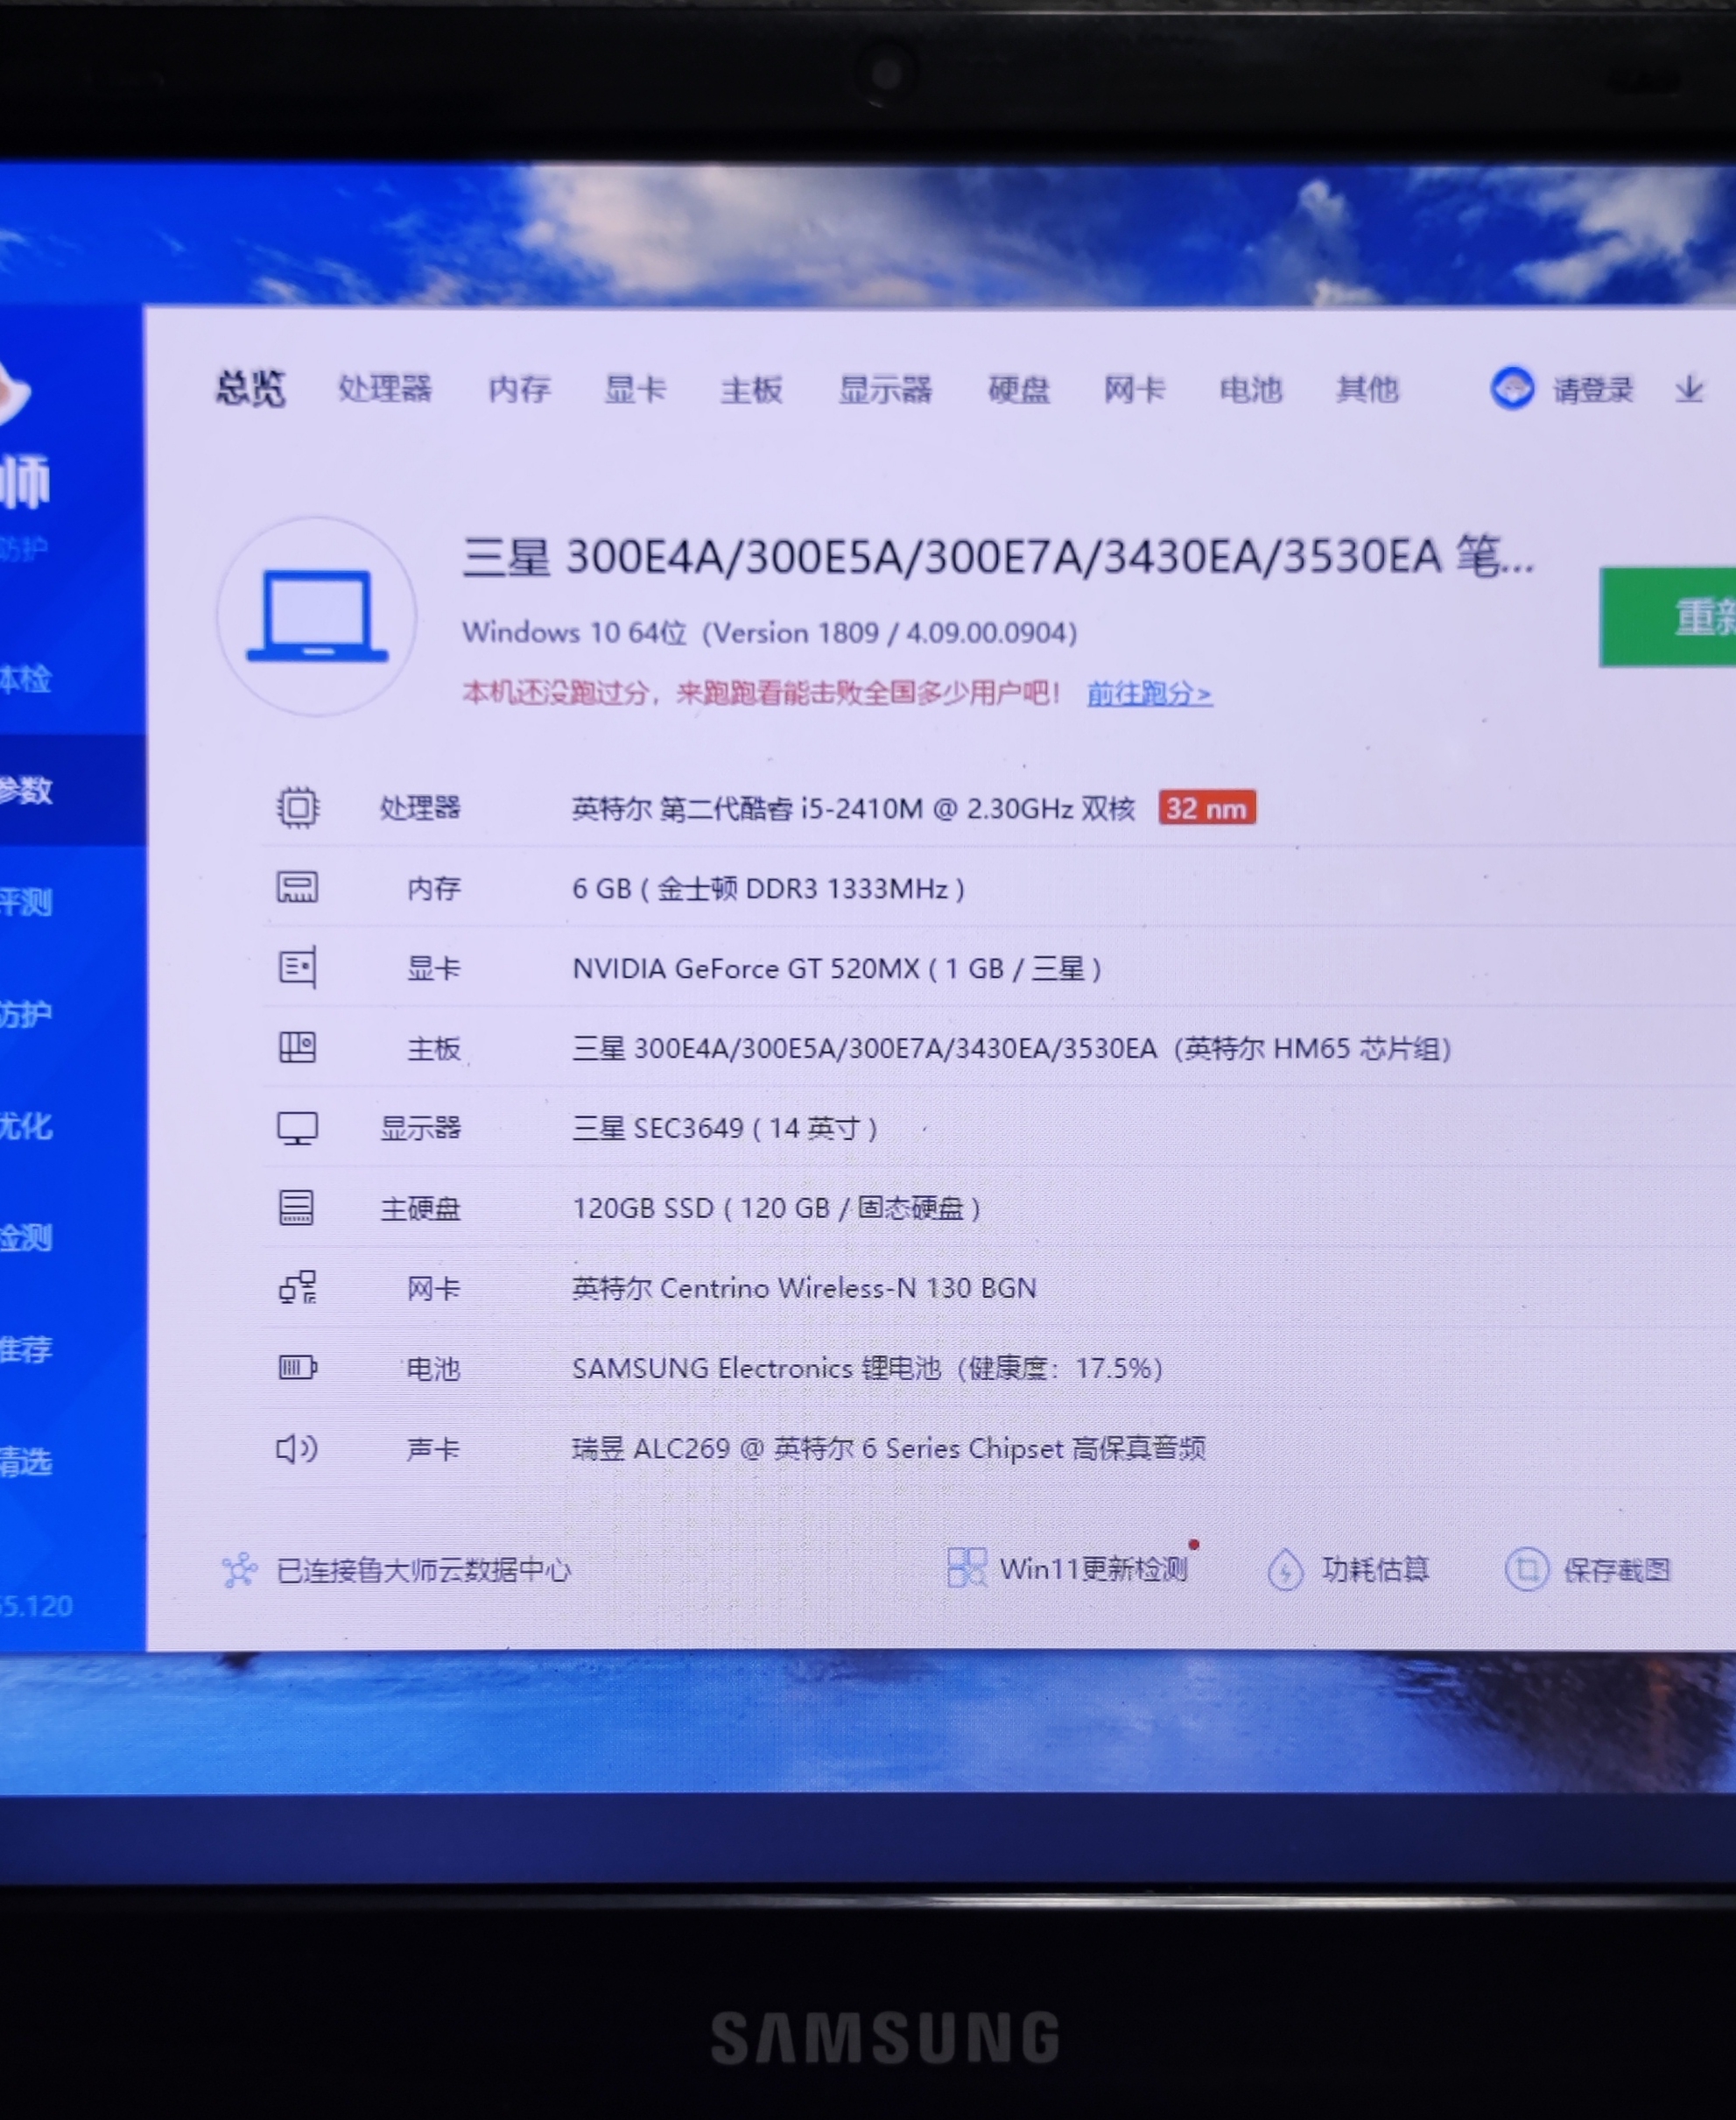Open Win11更新检测 check

pyautogui.click(x=1093, y=1568)
